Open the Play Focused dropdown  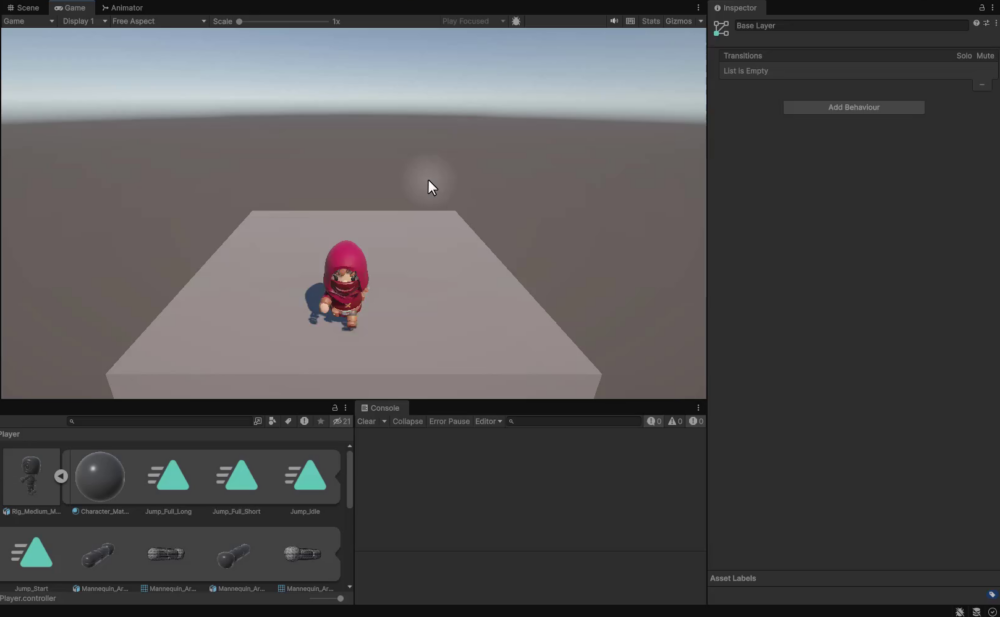point(473,21)
